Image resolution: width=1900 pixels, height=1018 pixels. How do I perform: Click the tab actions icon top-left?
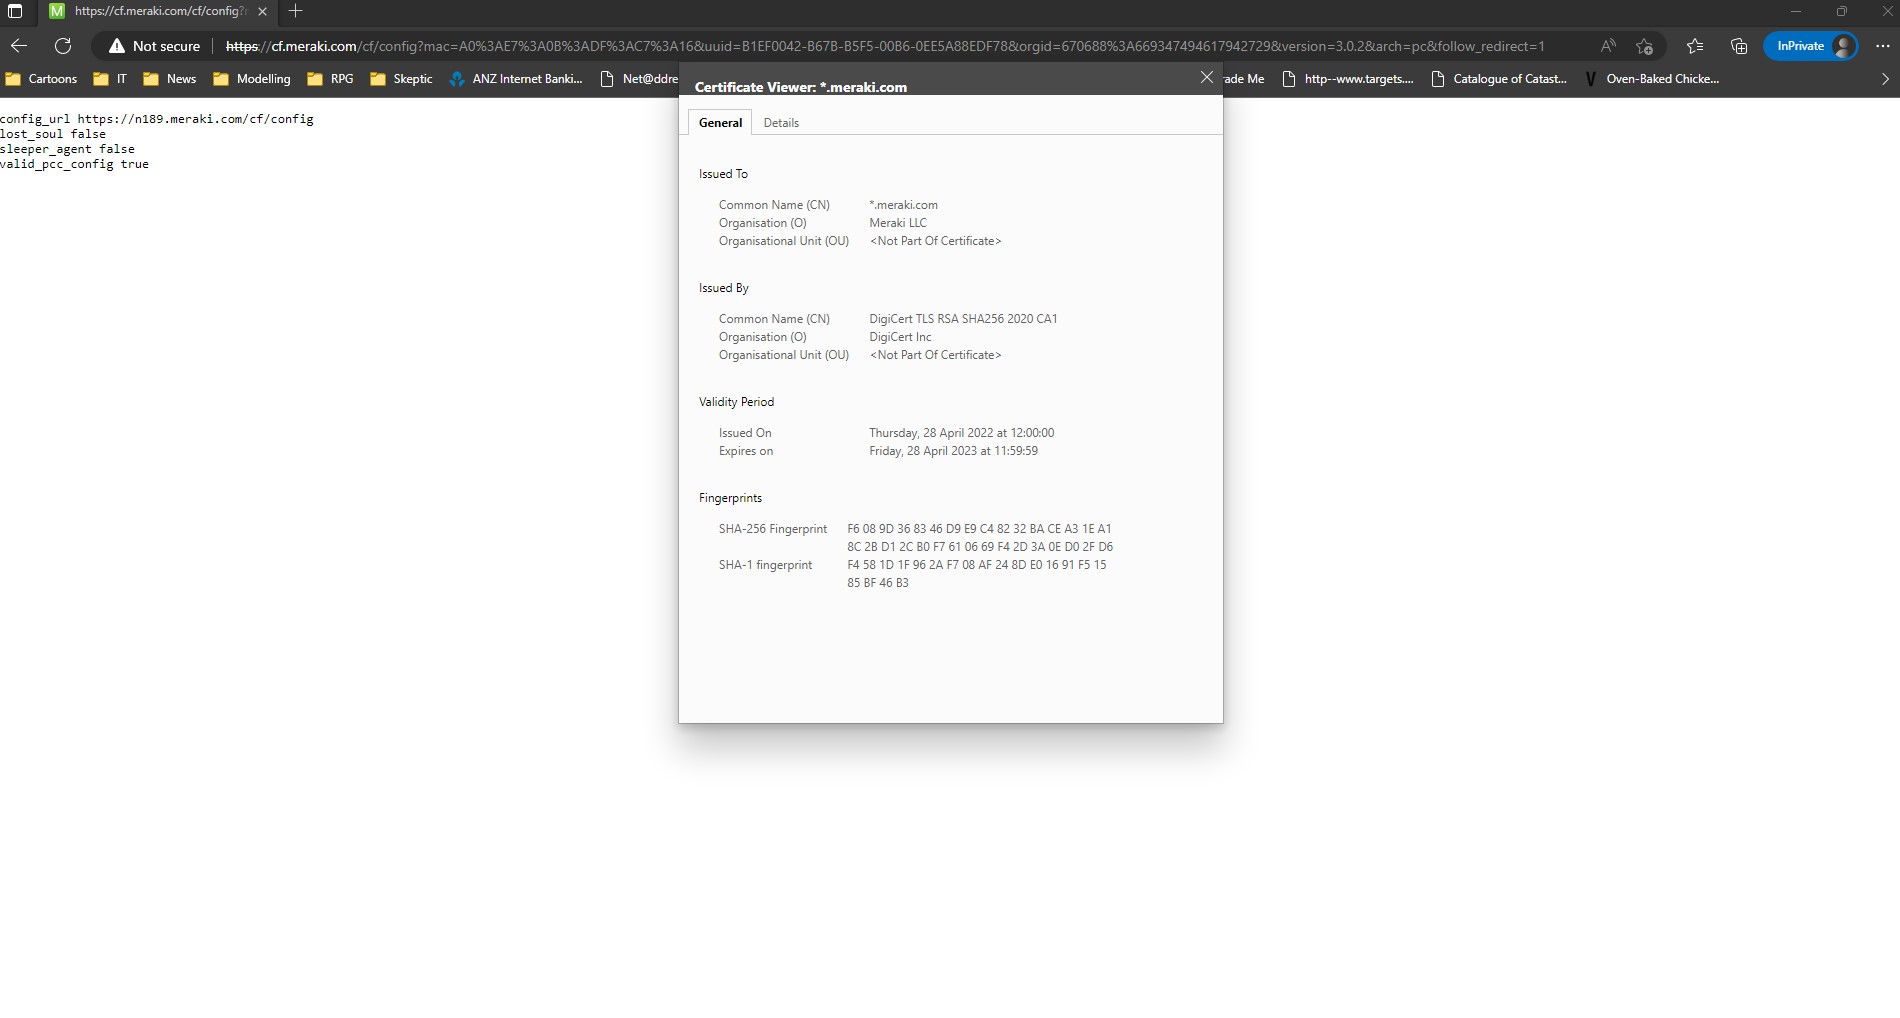click(x=15, y=11)
